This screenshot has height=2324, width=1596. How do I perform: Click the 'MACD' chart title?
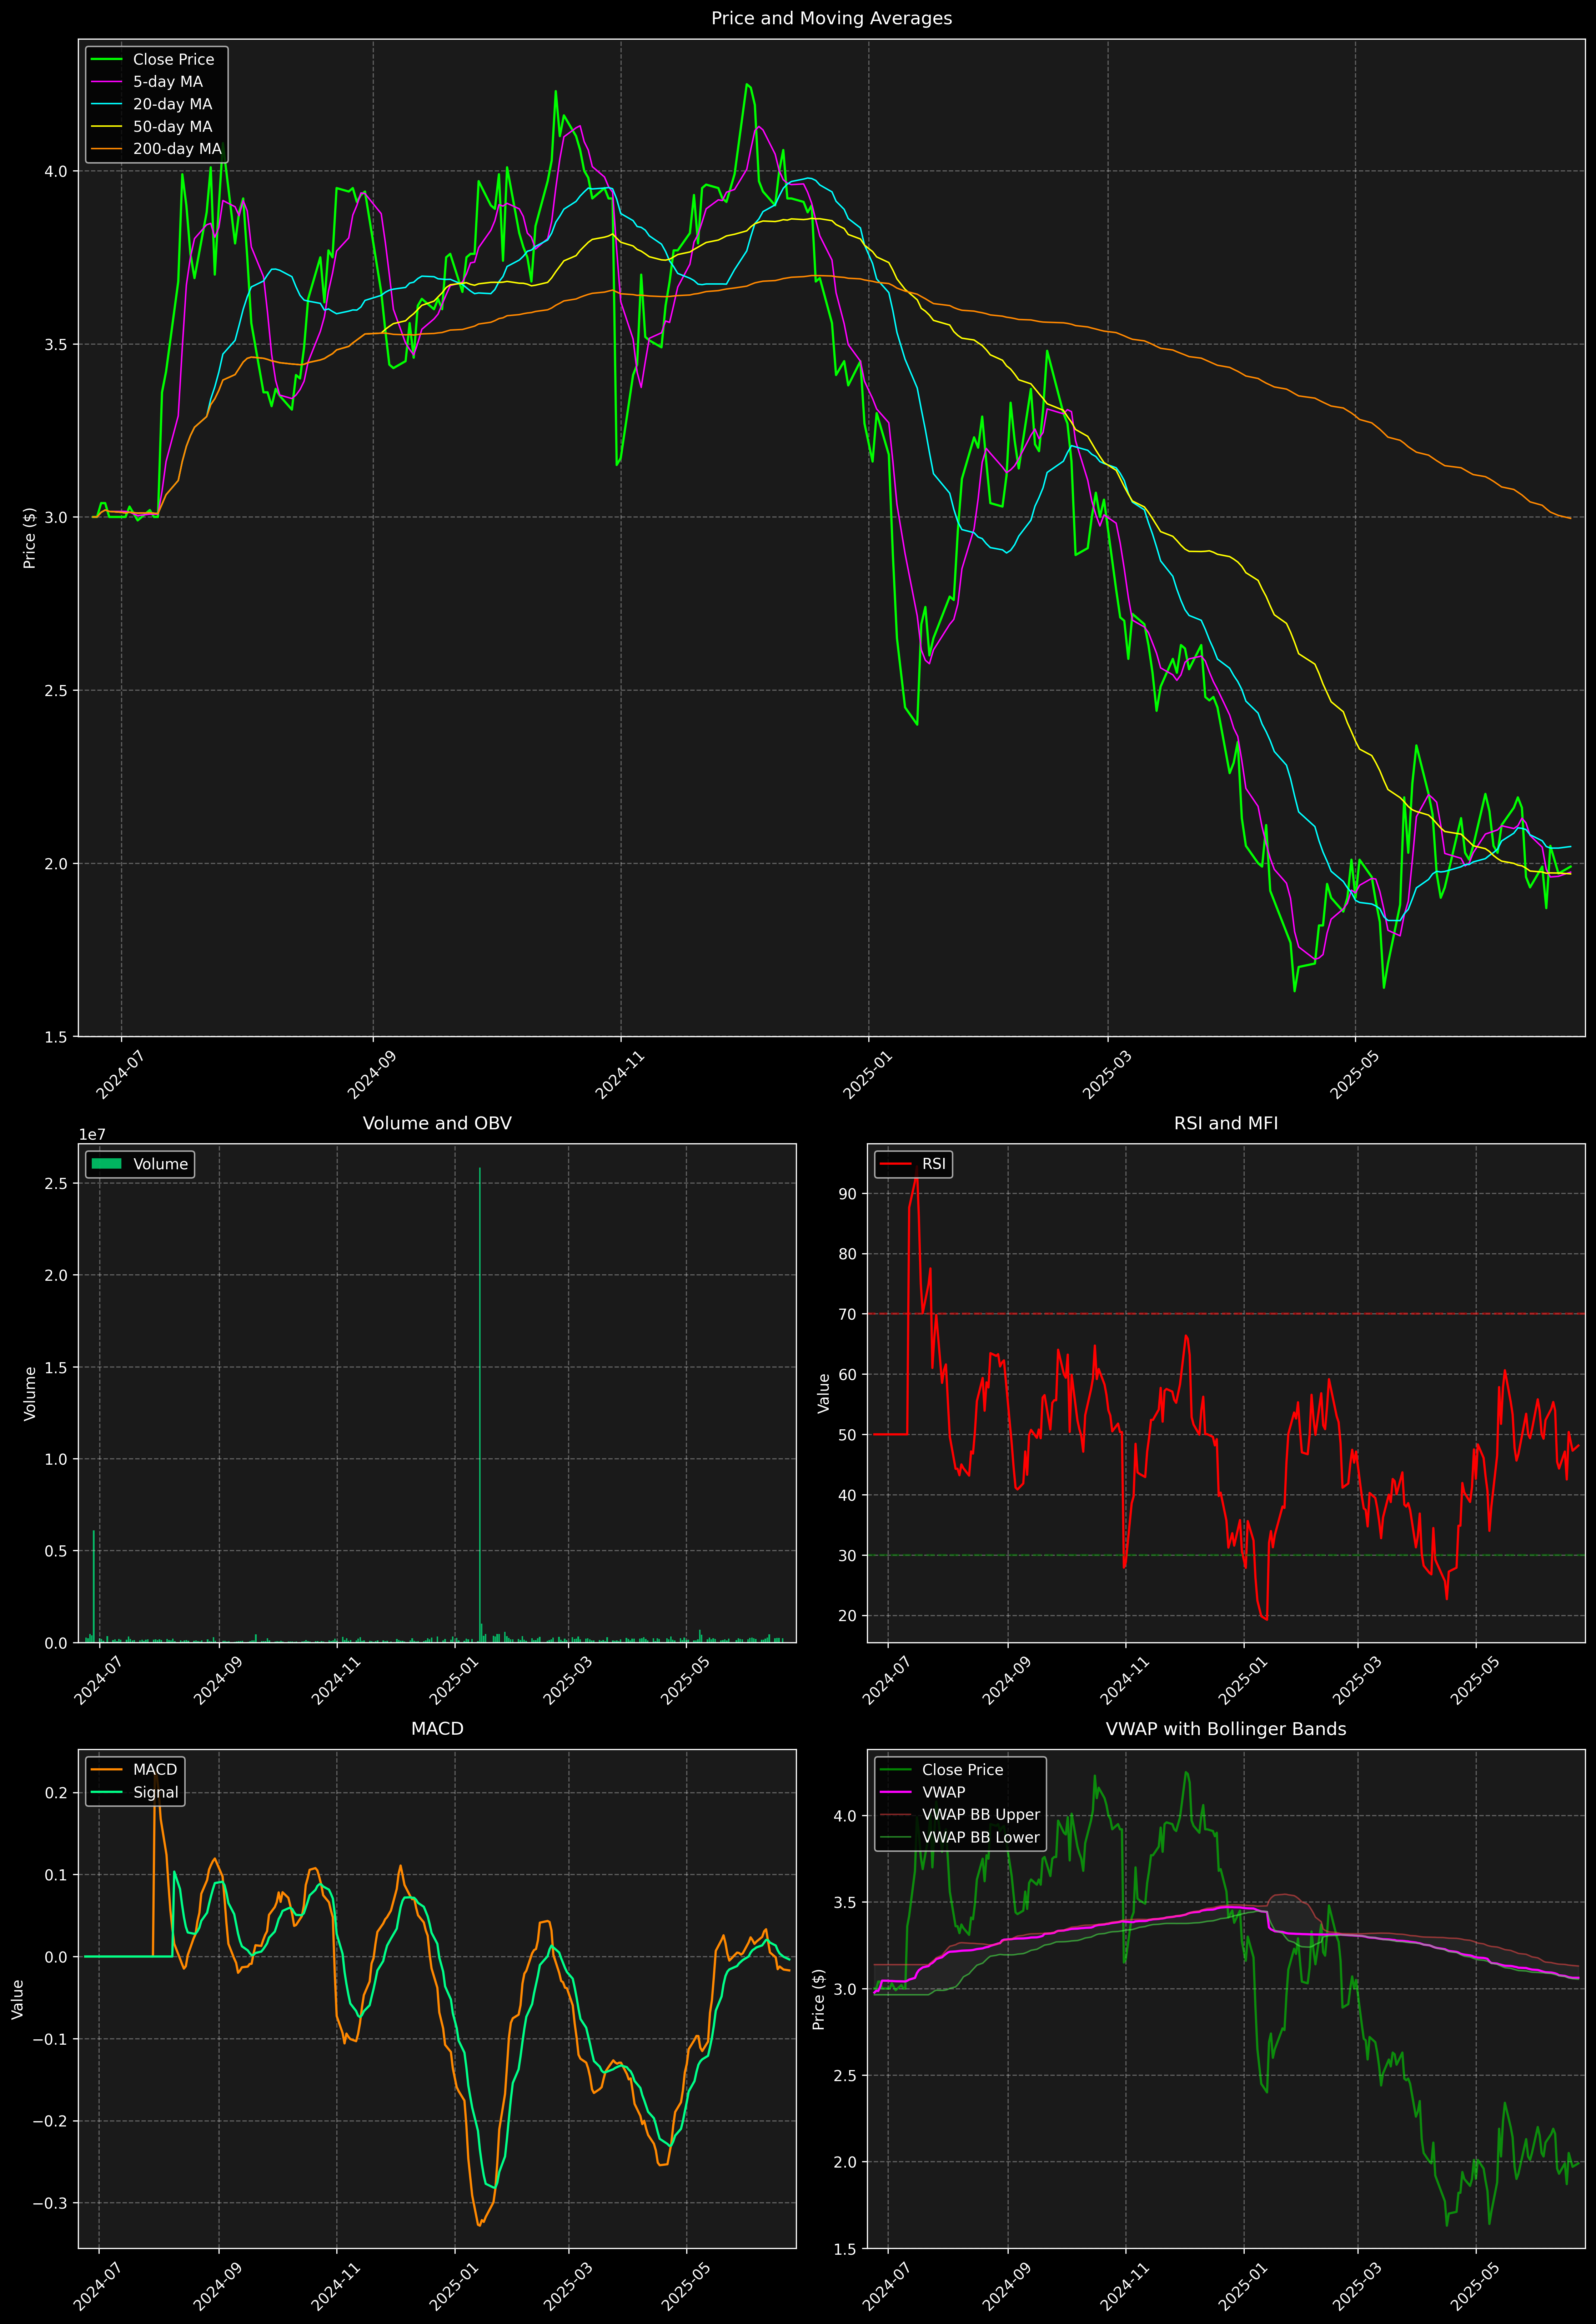(x=437, y=1729)
